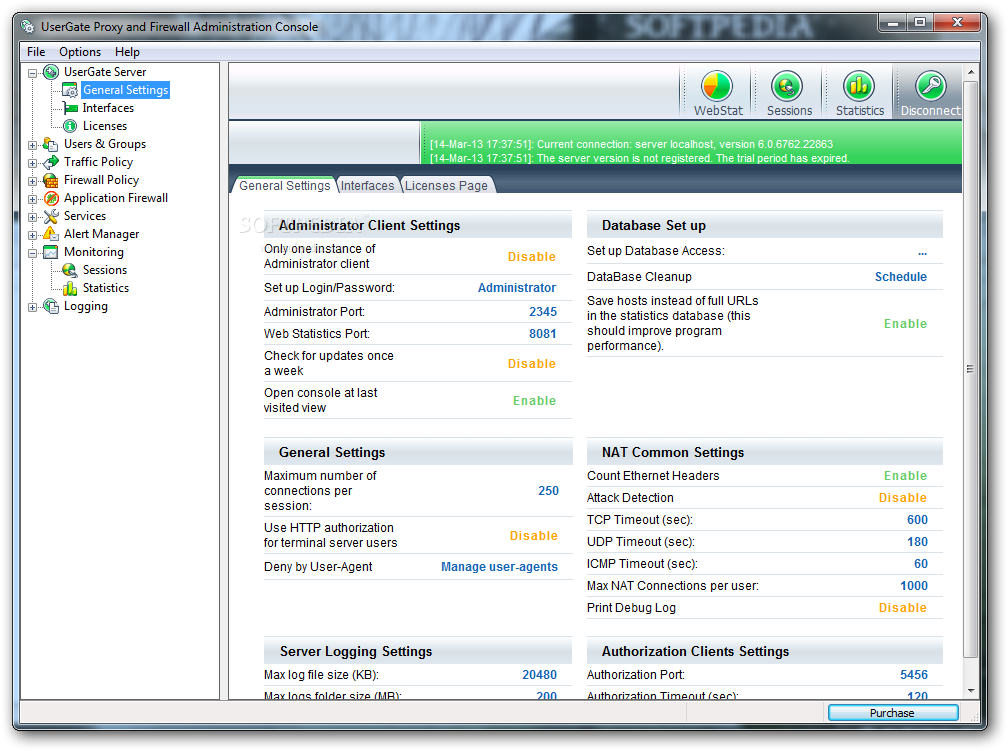
Task: Toggle 'Use HTTP authorization for terminal server' Disable
Action: (x=534, y=536)
